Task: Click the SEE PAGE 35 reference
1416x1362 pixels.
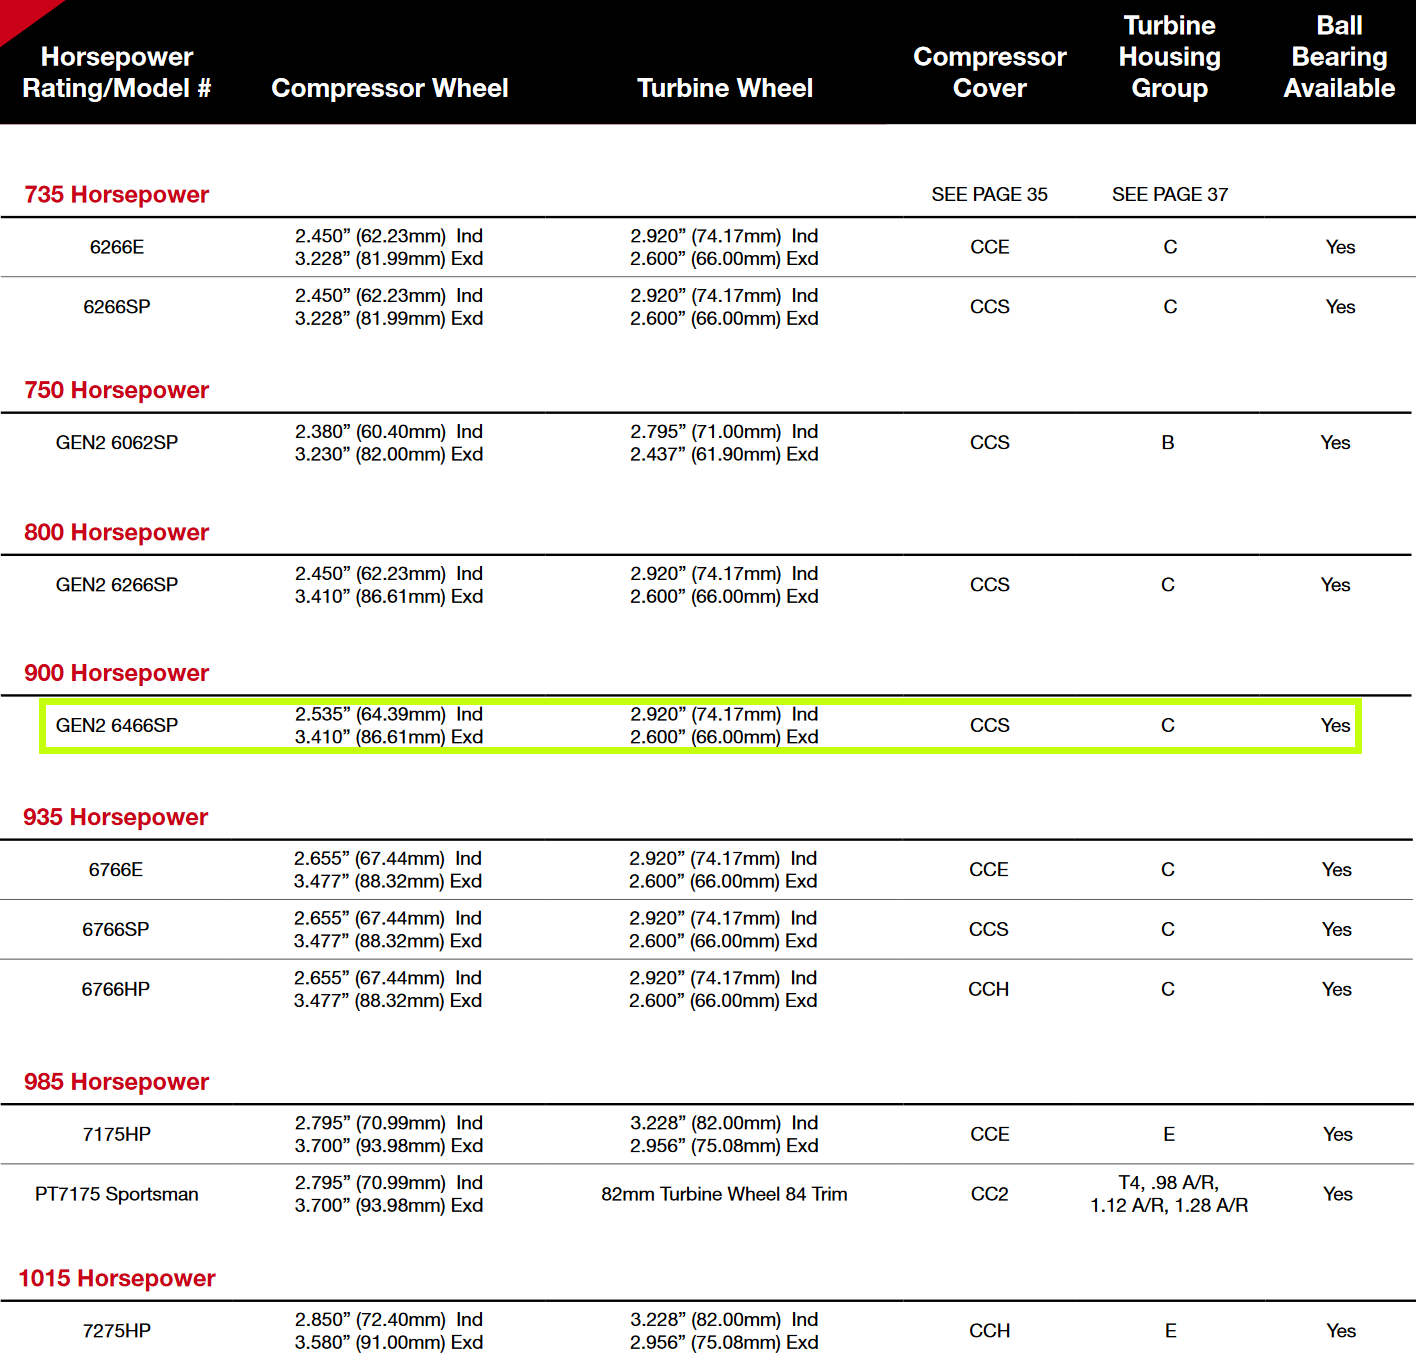Action: coord(989,194)
